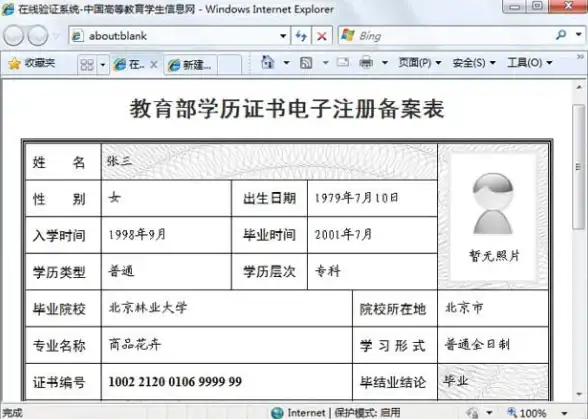Open search provider dropdown arrow

pyautogui.click(x=578, y=35)
